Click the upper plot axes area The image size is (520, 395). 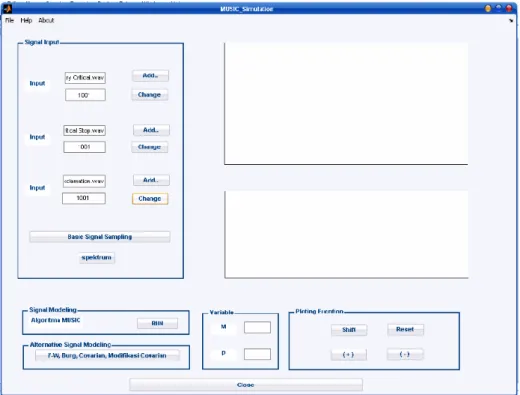point(346,103)
